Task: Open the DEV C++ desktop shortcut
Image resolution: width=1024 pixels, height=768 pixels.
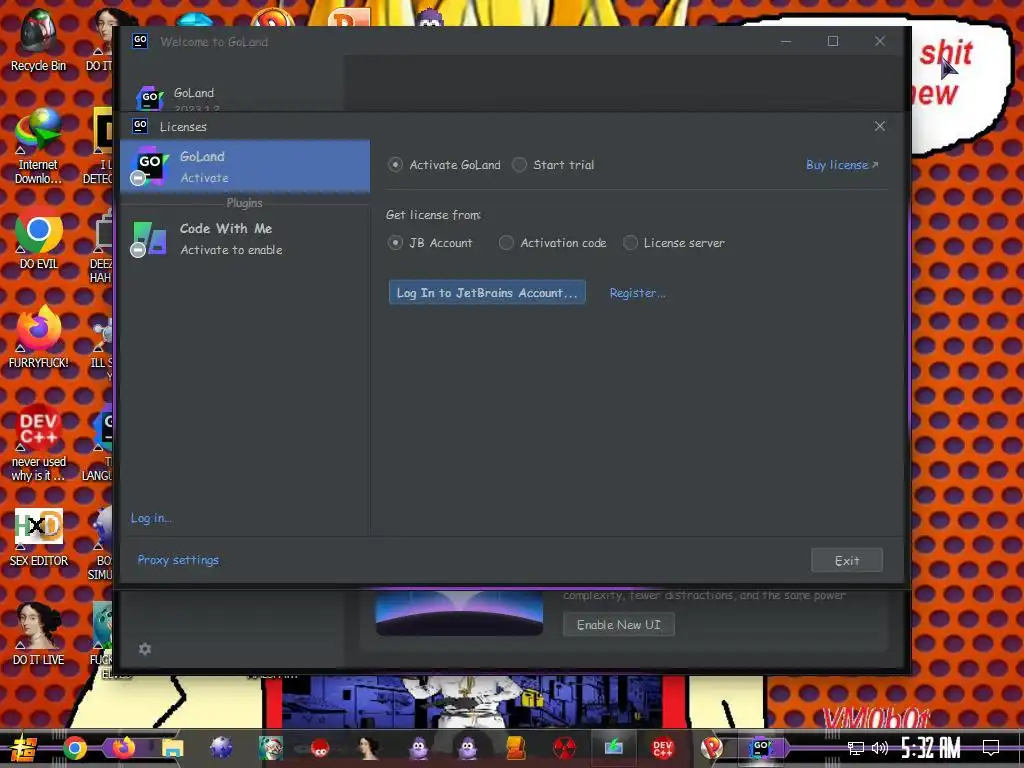Action: click(x=38, y=444)
